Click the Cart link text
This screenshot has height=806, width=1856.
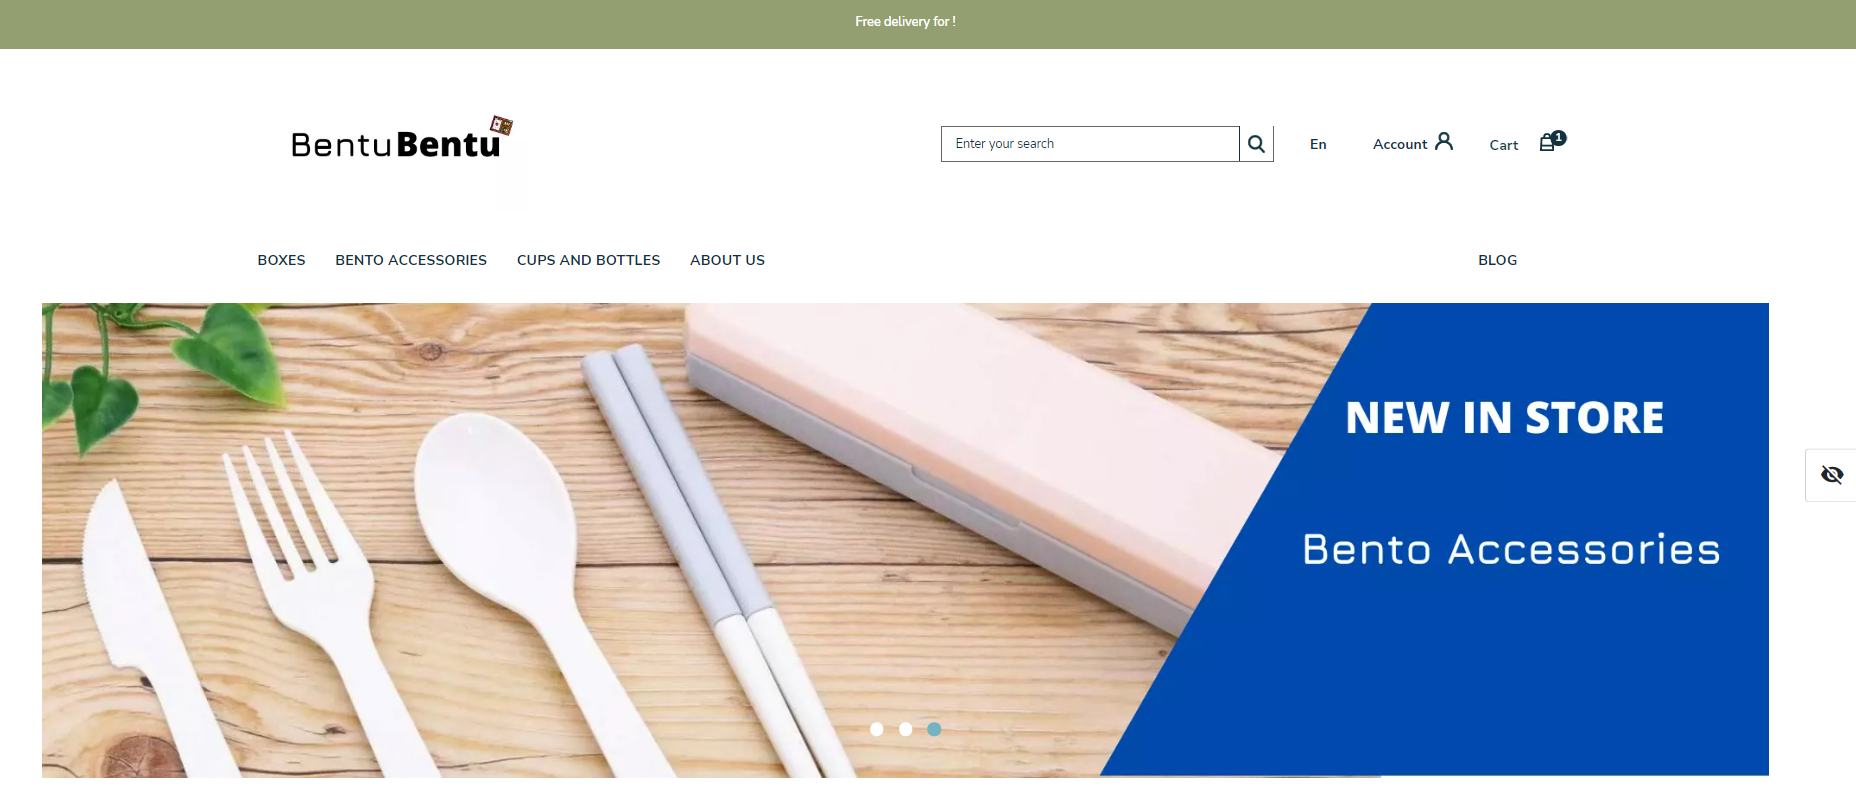(1504, 145)
